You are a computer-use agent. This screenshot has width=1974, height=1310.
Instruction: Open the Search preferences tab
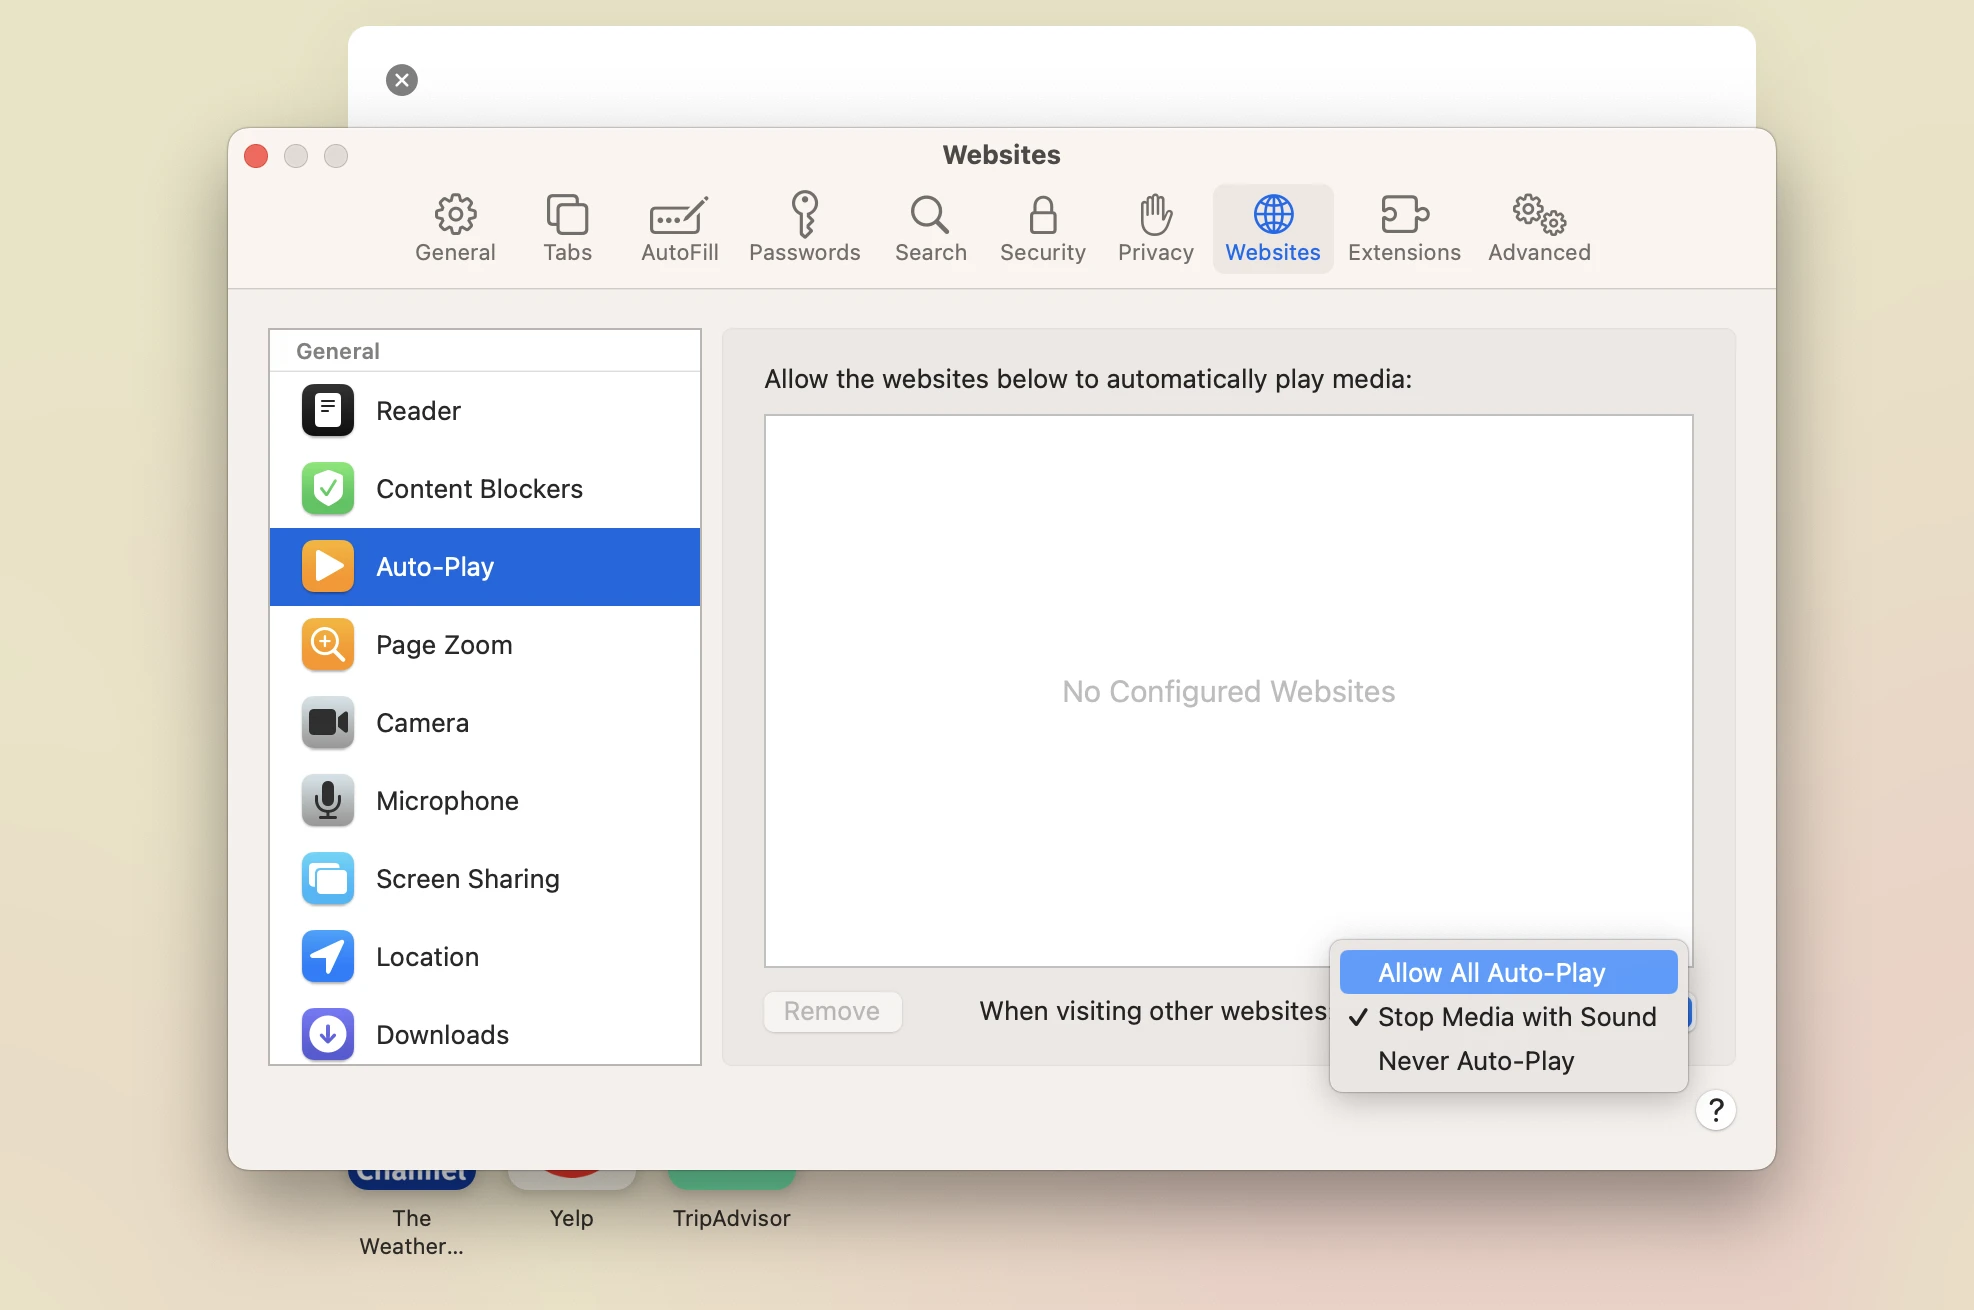(930, 227)
